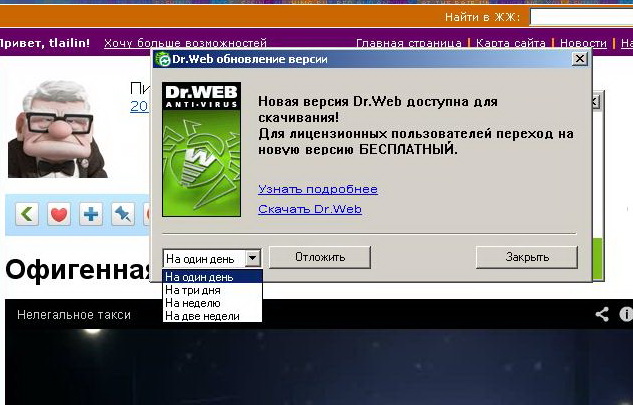The height and width of the screenshot is (405, 633).
Task: Select 'На две недели' in the list
Action: [212, 316]
